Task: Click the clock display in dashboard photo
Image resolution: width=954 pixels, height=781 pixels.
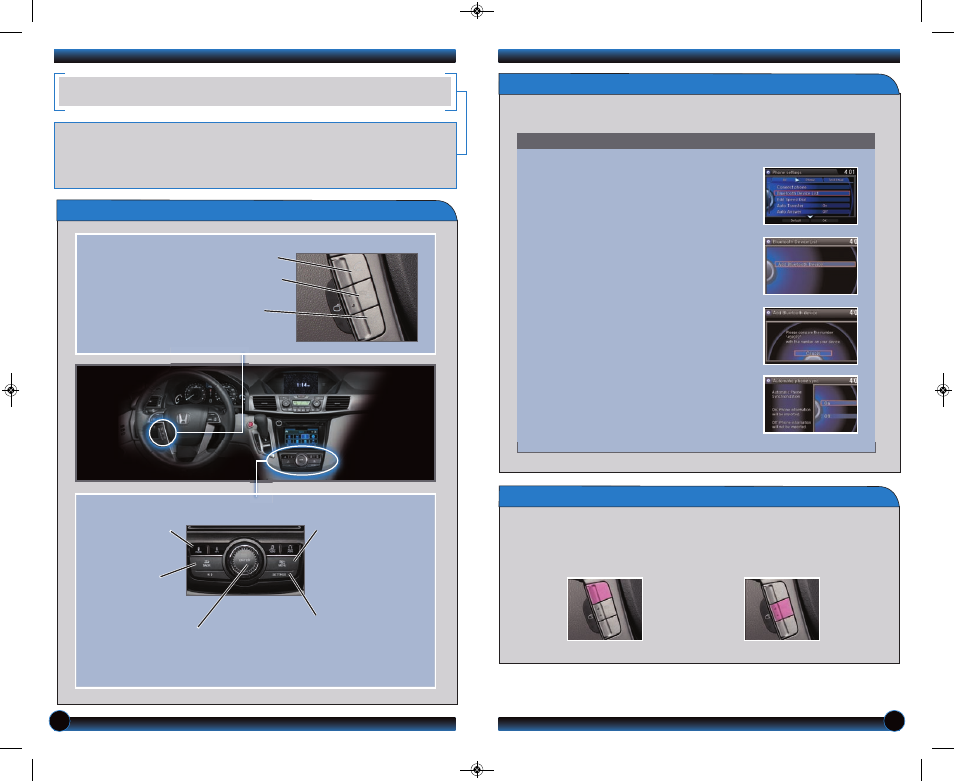Action: point(302,384)
